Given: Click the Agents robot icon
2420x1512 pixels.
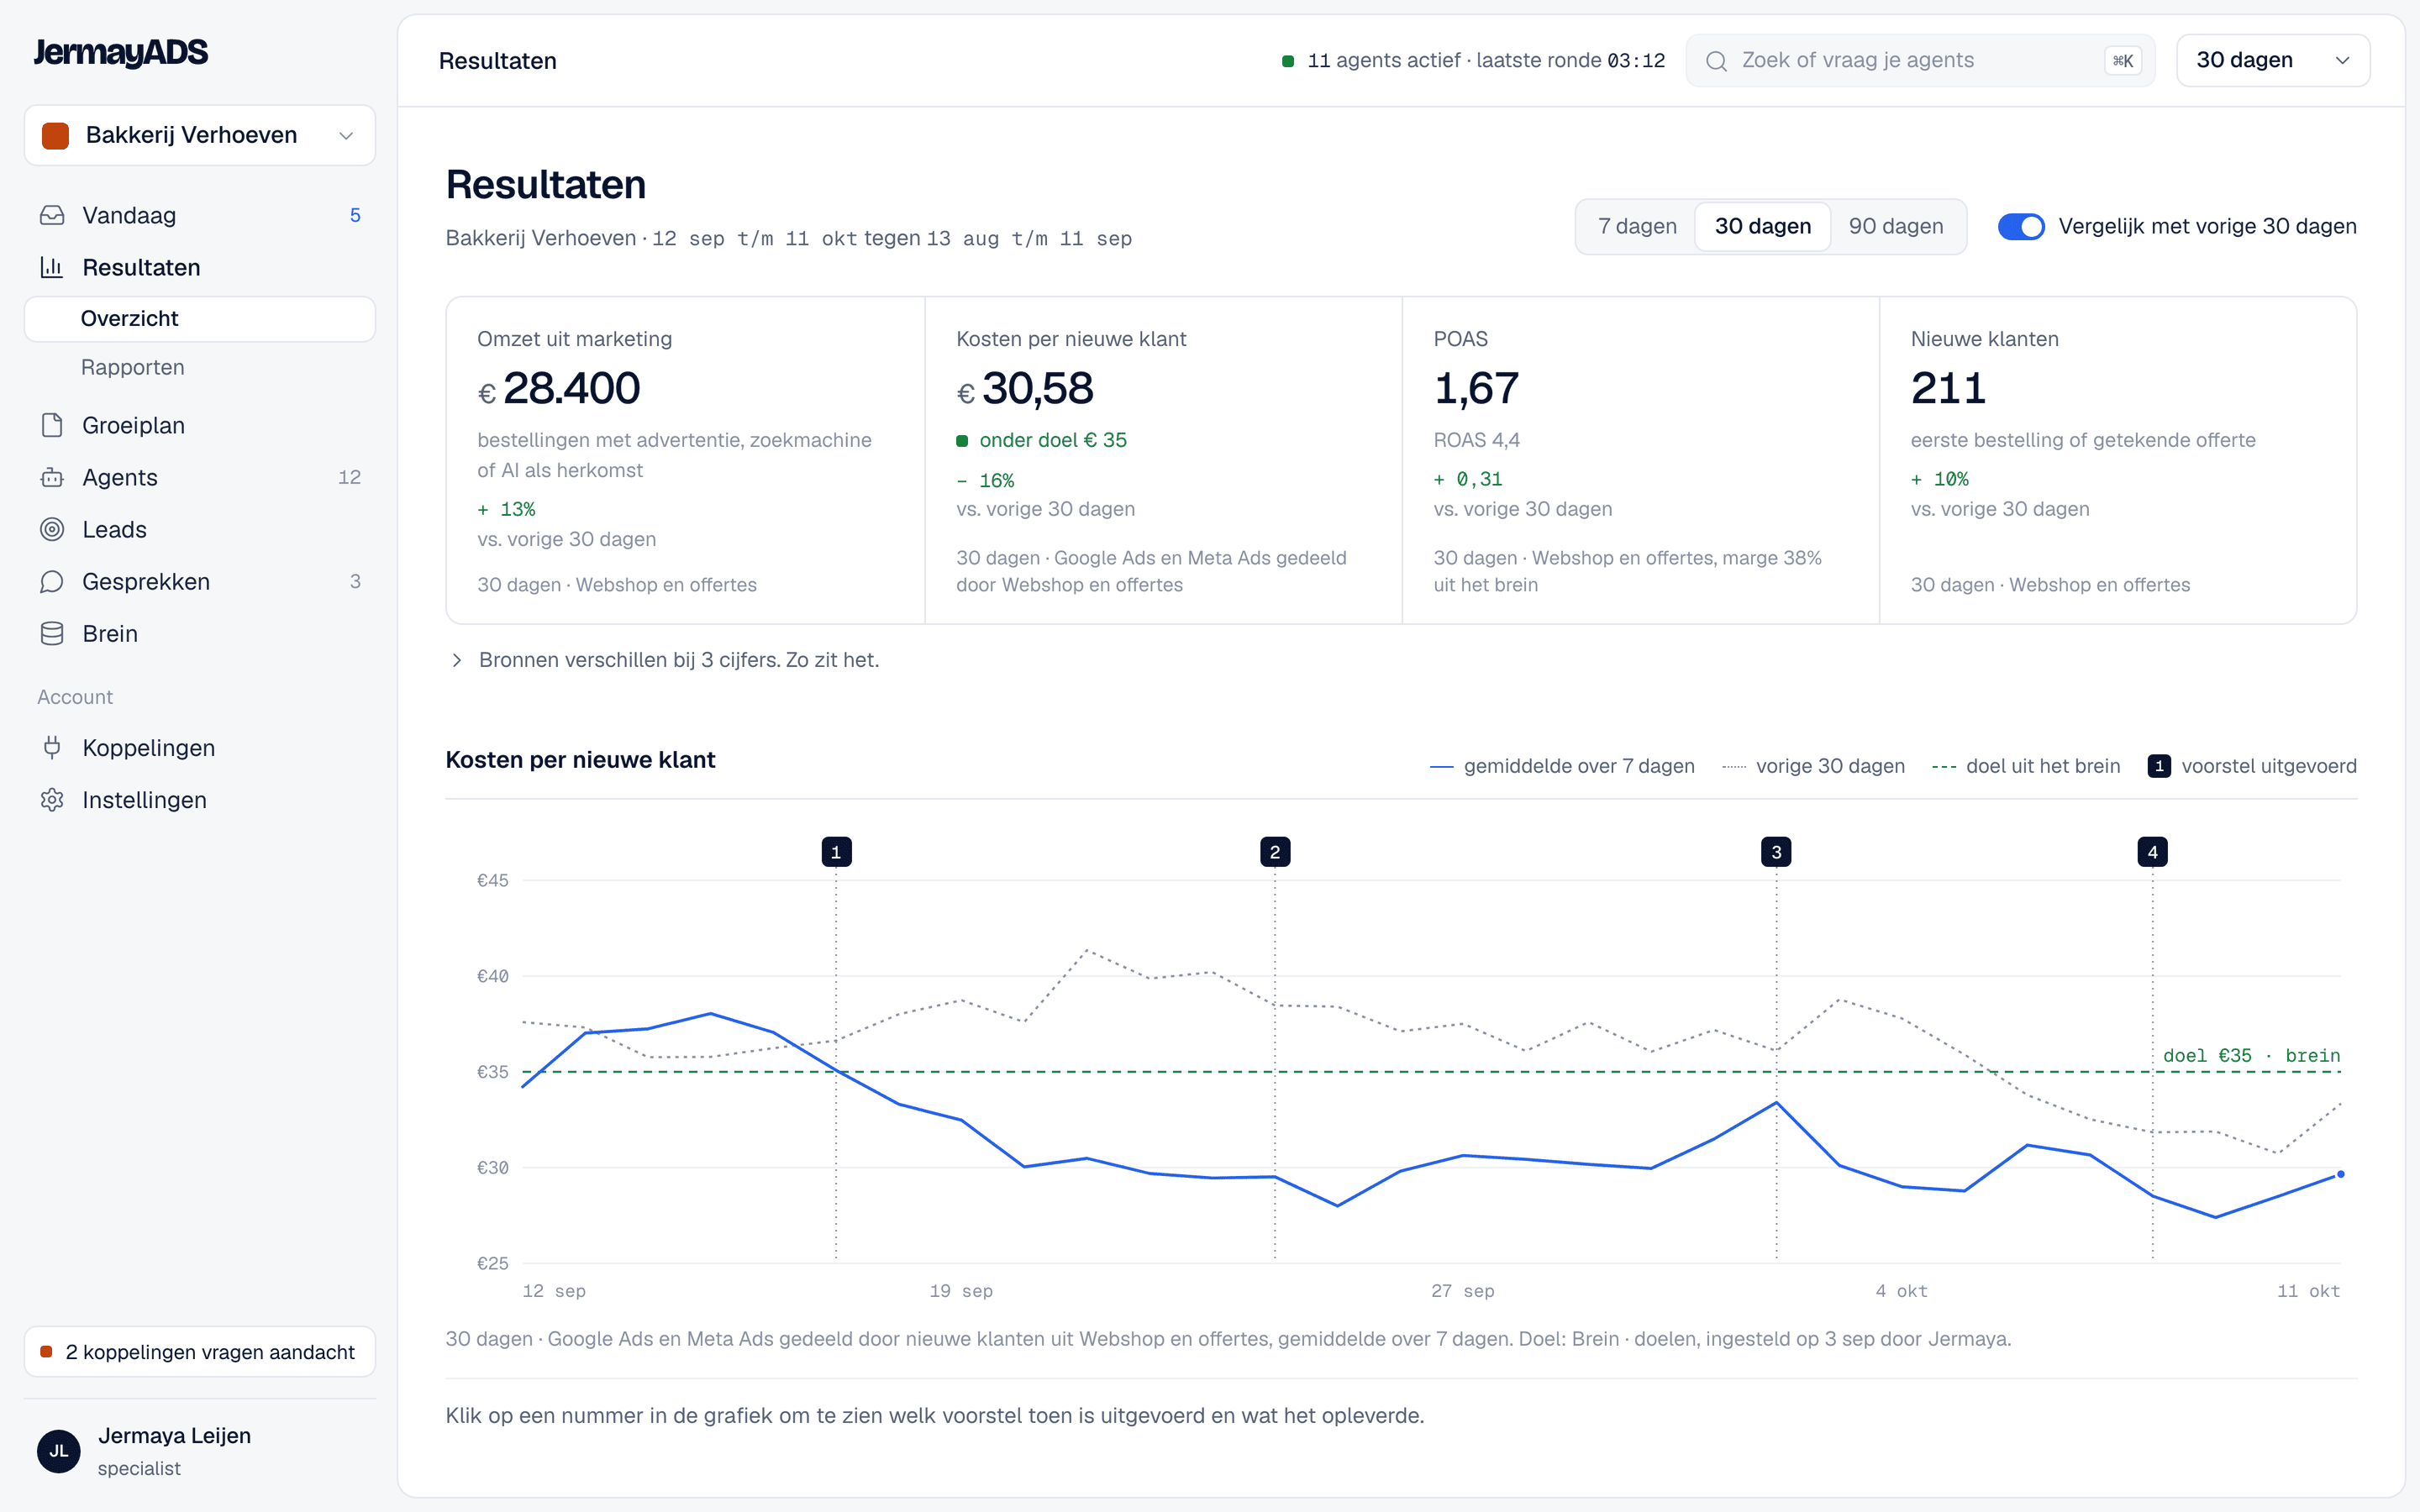Looking at the screenshot, I should tap(52, 477).
